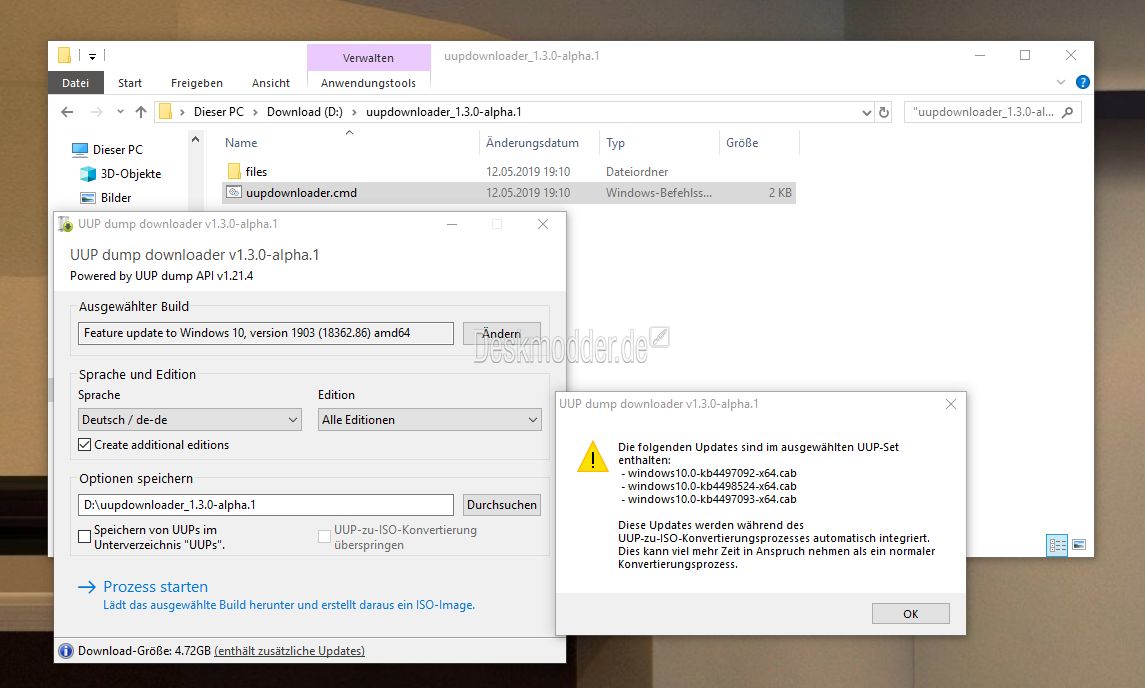This screenshot has height=688, width=1145.
Task: Sort by Änderungsdatum column header
Action: coord(532,143)
